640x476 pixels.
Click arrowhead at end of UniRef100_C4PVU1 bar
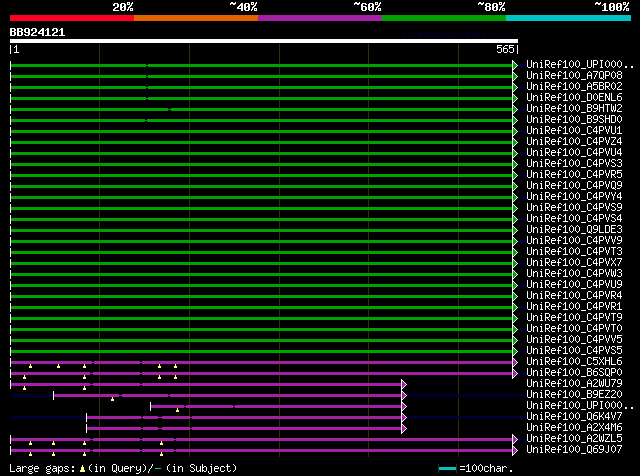point(515,130)
